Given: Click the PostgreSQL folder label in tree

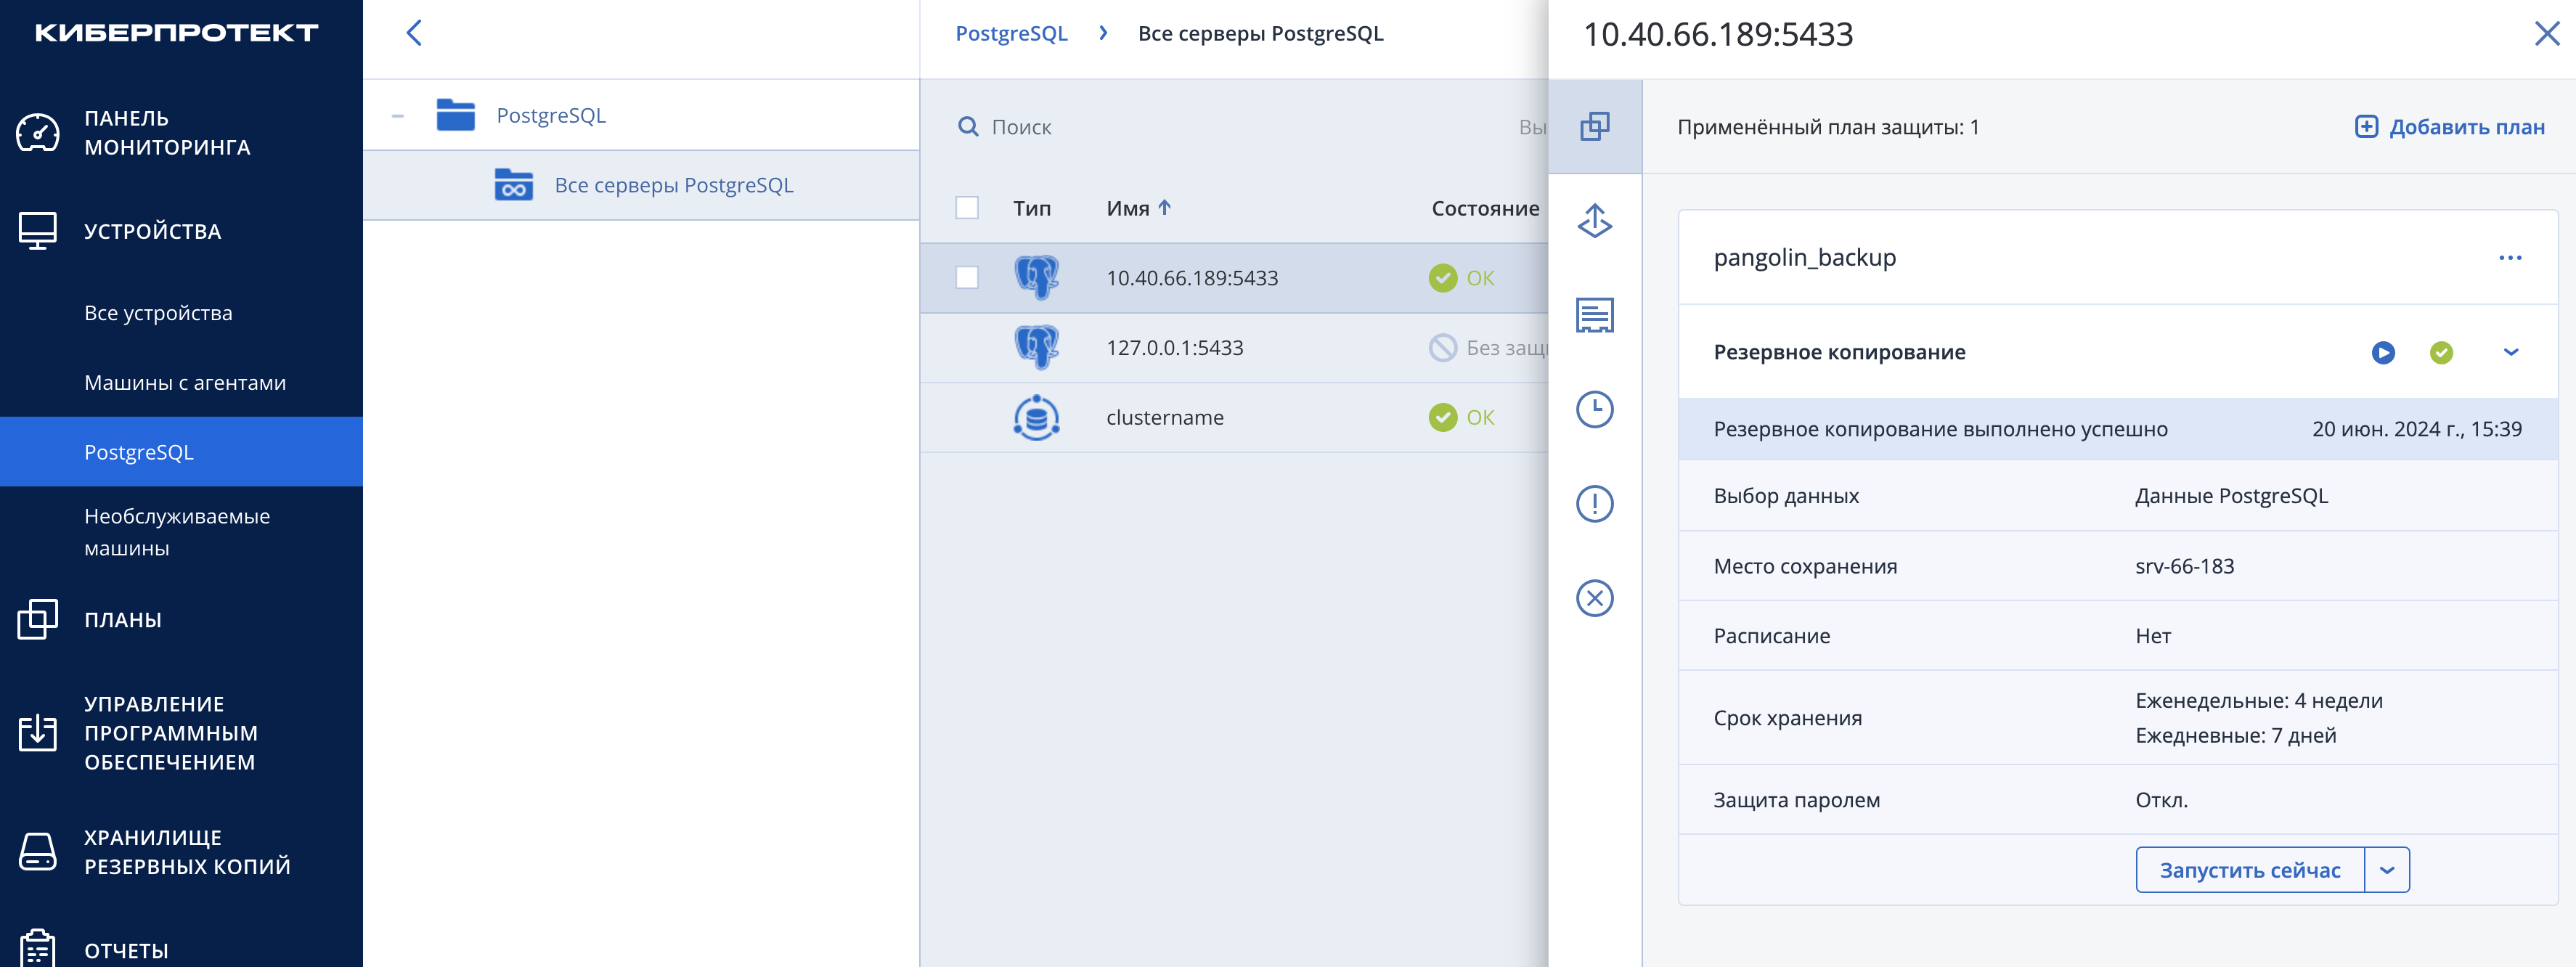Looking at the screenshot, I should (551, 115).
